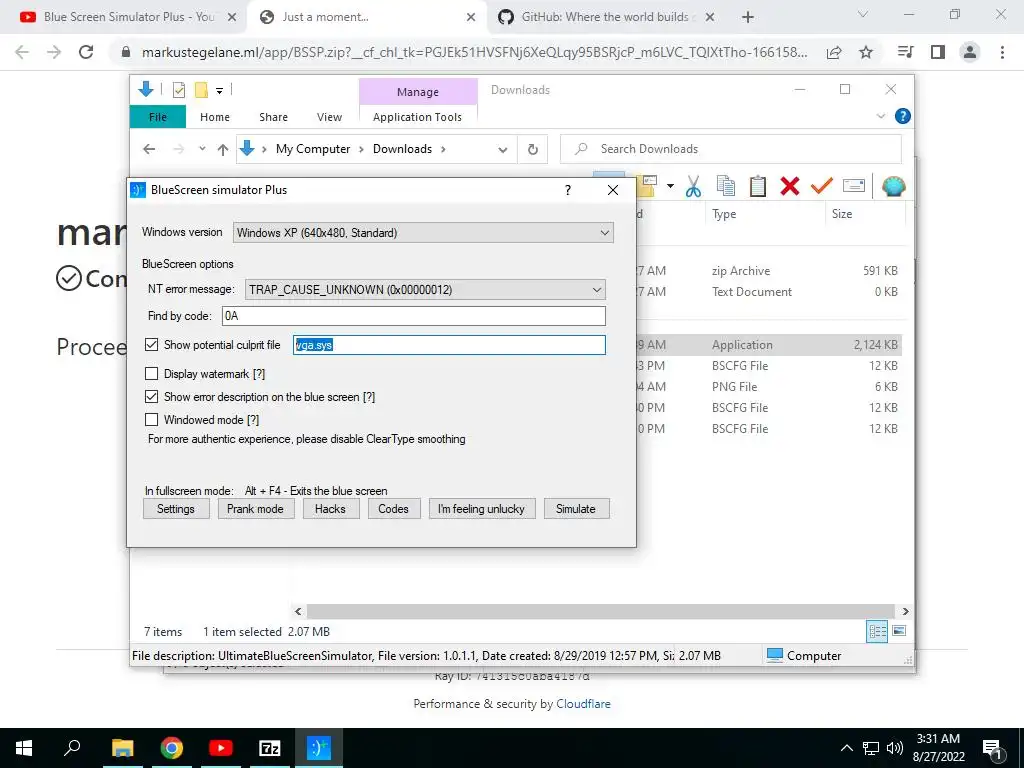This screenshot has width=1024, height=768.
Task: Switch to Details view in Explorer status bar
Action: 877,631
